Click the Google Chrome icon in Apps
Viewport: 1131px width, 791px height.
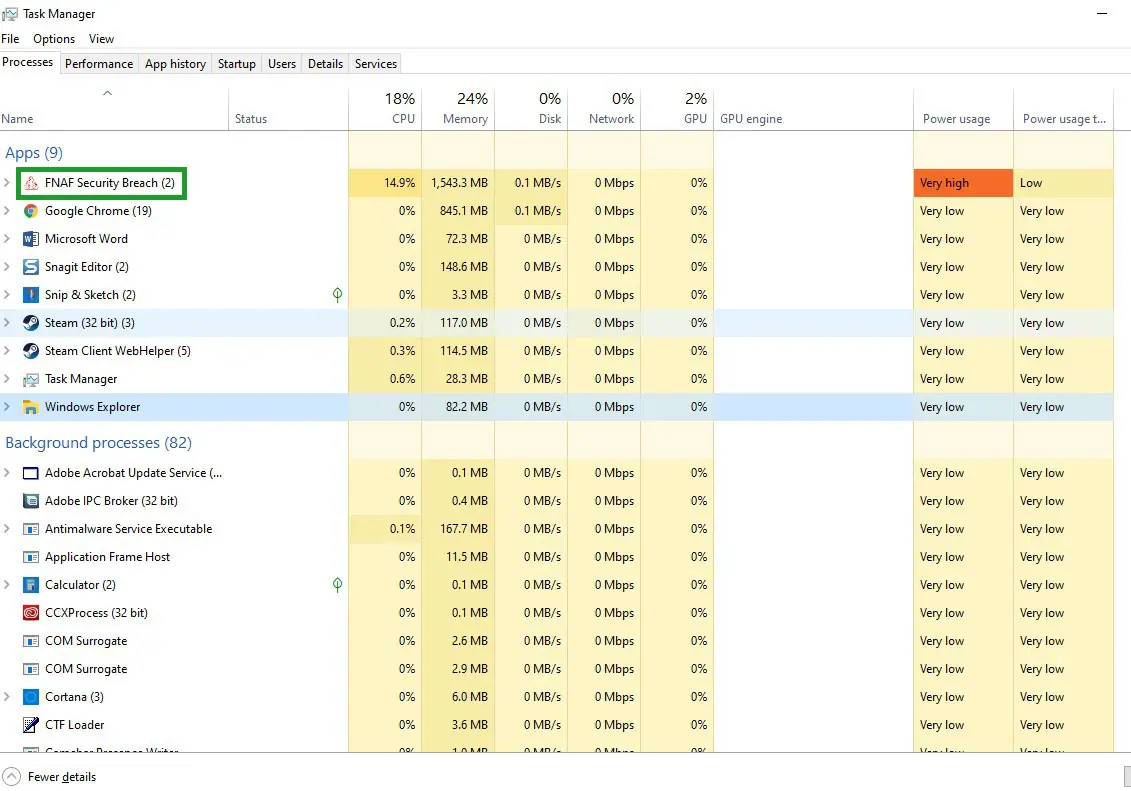pyautogui.click(x=30, y=211)
